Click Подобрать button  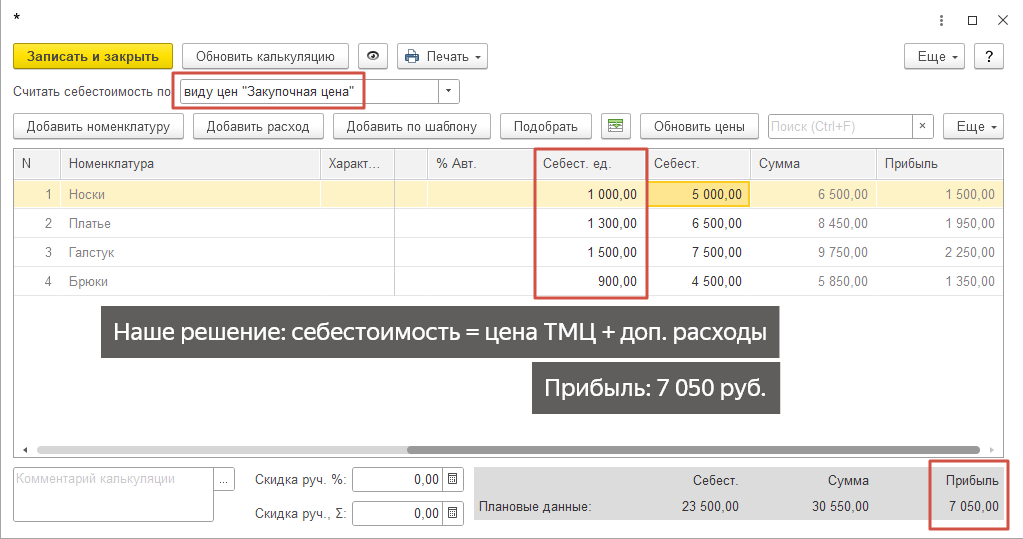click(x=545, y=127)
